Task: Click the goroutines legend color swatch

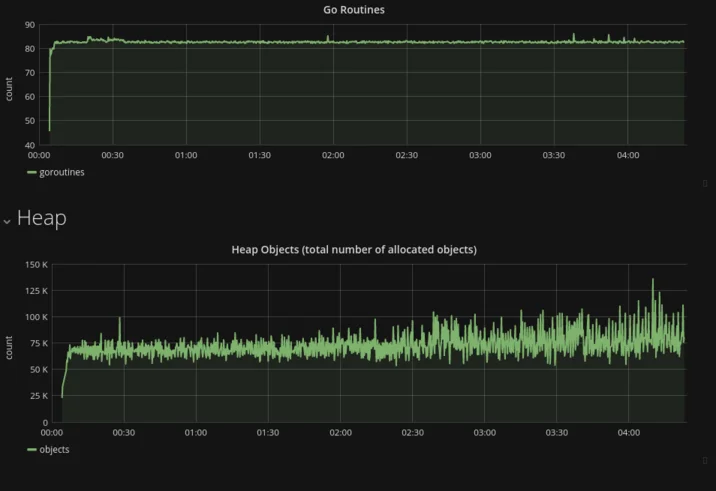Action: [x=32, y=172]
